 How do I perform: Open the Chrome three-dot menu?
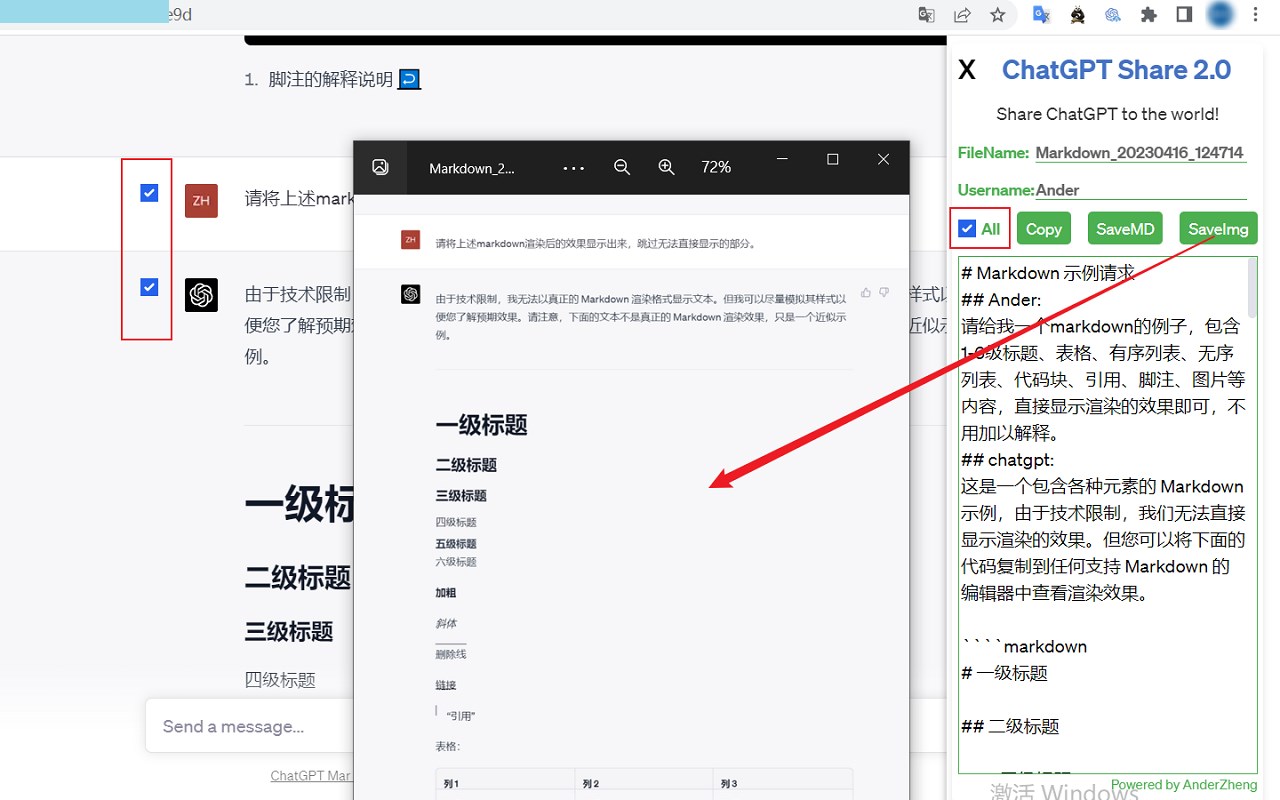pos(1256,15)
